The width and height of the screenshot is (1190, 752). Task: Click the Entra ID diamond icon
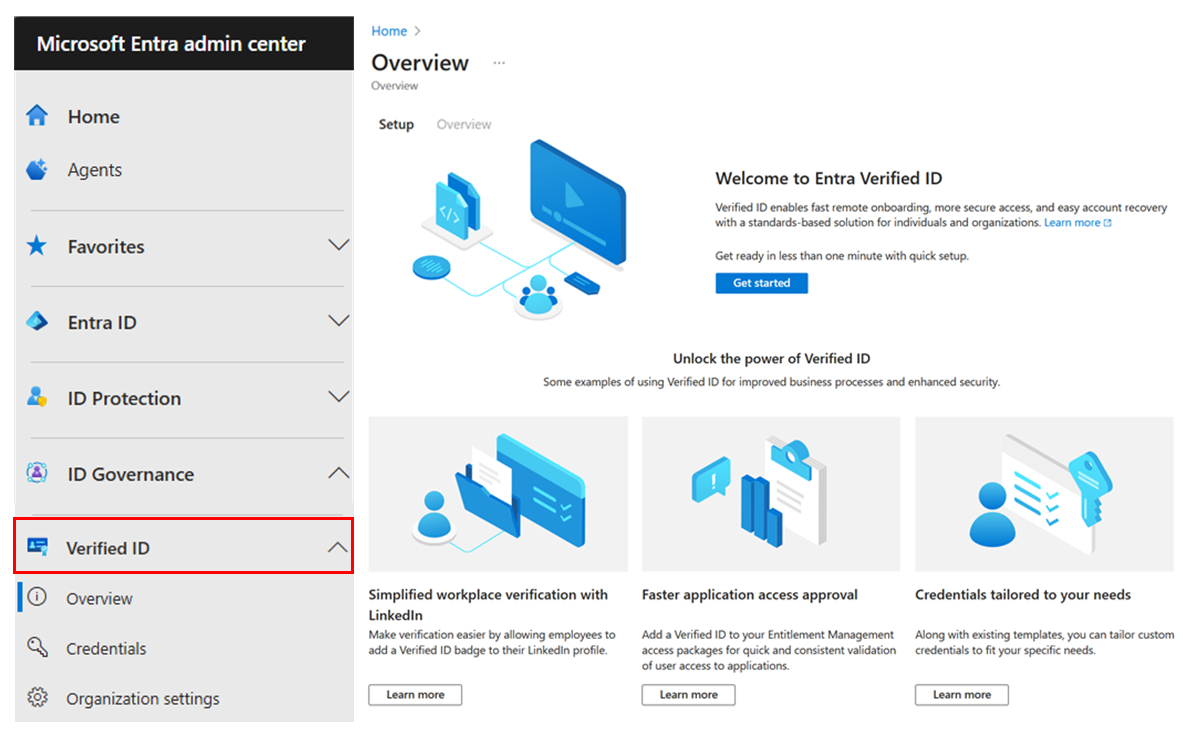click(36, 322)
